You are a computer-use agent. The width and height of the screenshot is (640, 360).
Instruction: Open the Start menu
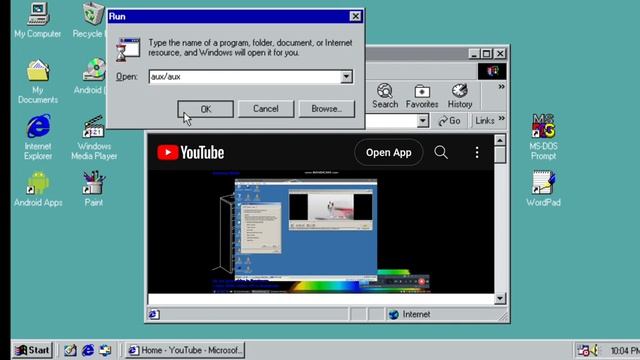click(x=32, y=350)
